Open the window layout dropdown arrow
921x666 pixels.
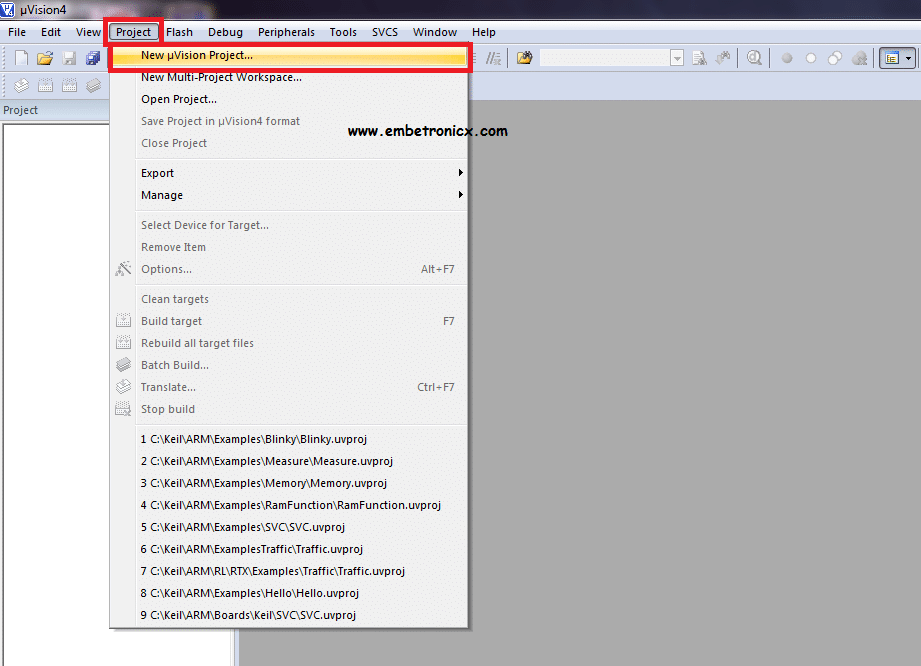click(909, 58)
